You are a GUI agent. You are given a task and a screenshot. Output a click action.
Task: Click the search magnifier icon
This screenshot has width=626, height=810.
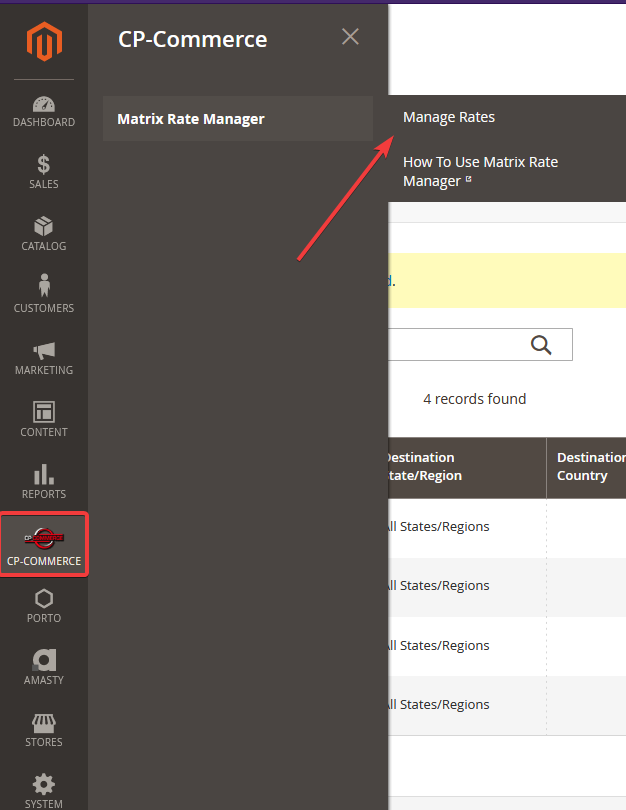[541, 345]
